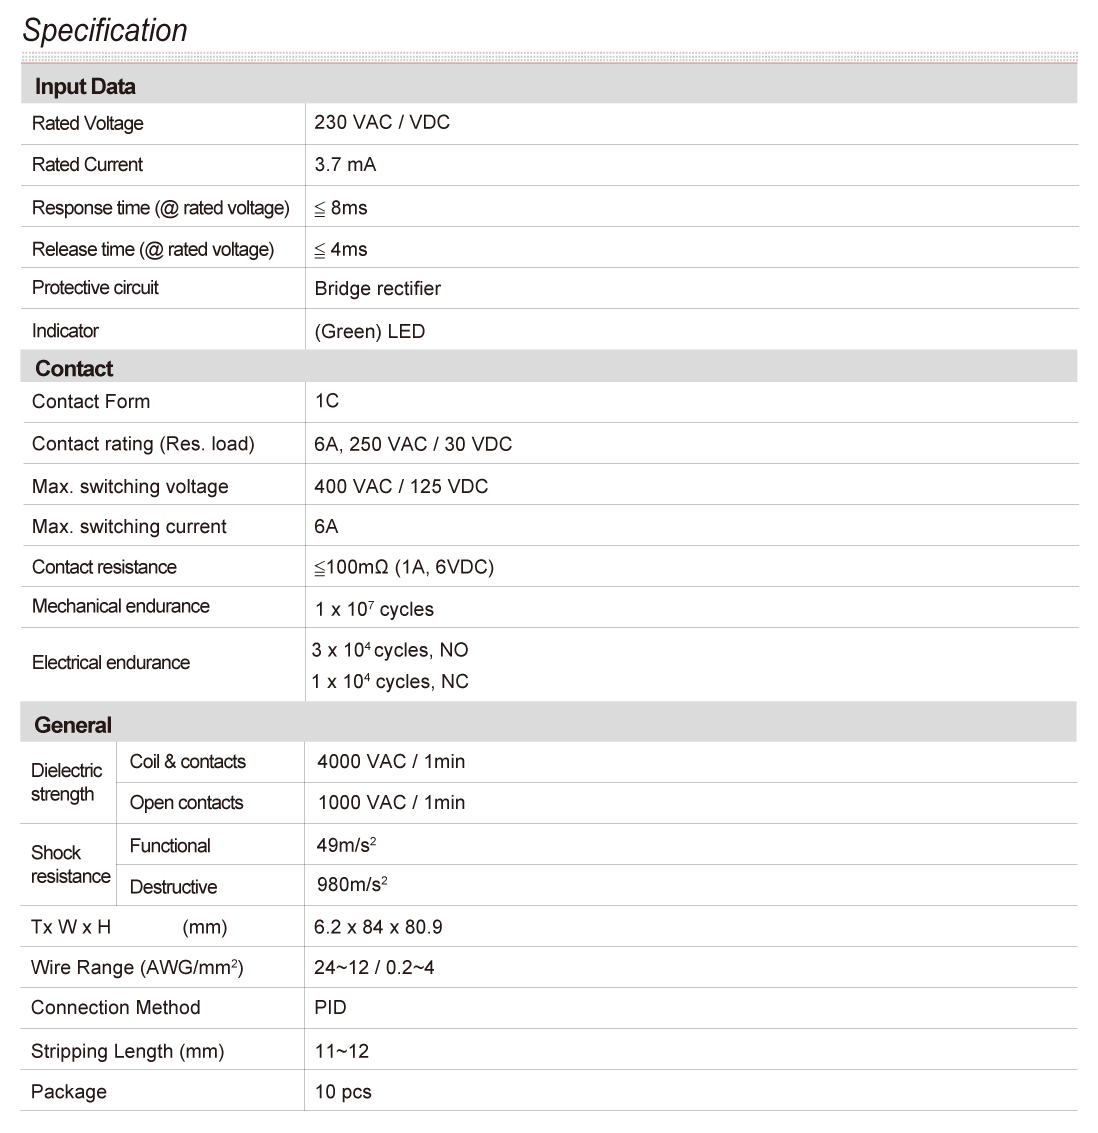Select the 4000 VAC / 1min value
The height and width of the screenshot is (1133, 1098).
coord(391,762)
